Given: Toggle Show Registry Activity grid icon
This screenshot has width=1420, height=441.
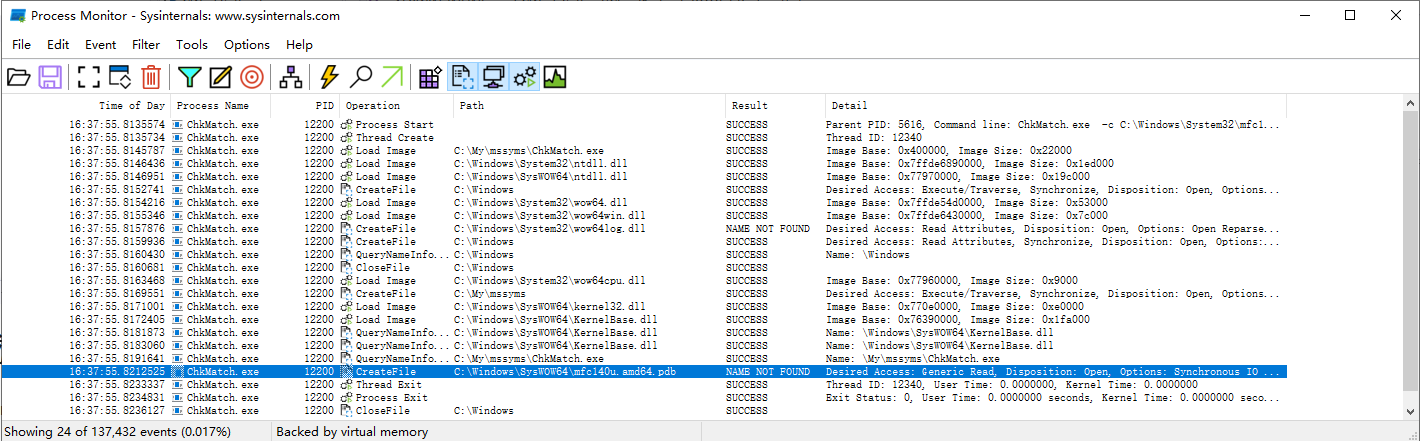Looking at the screenshot, I should click(431, 77).
